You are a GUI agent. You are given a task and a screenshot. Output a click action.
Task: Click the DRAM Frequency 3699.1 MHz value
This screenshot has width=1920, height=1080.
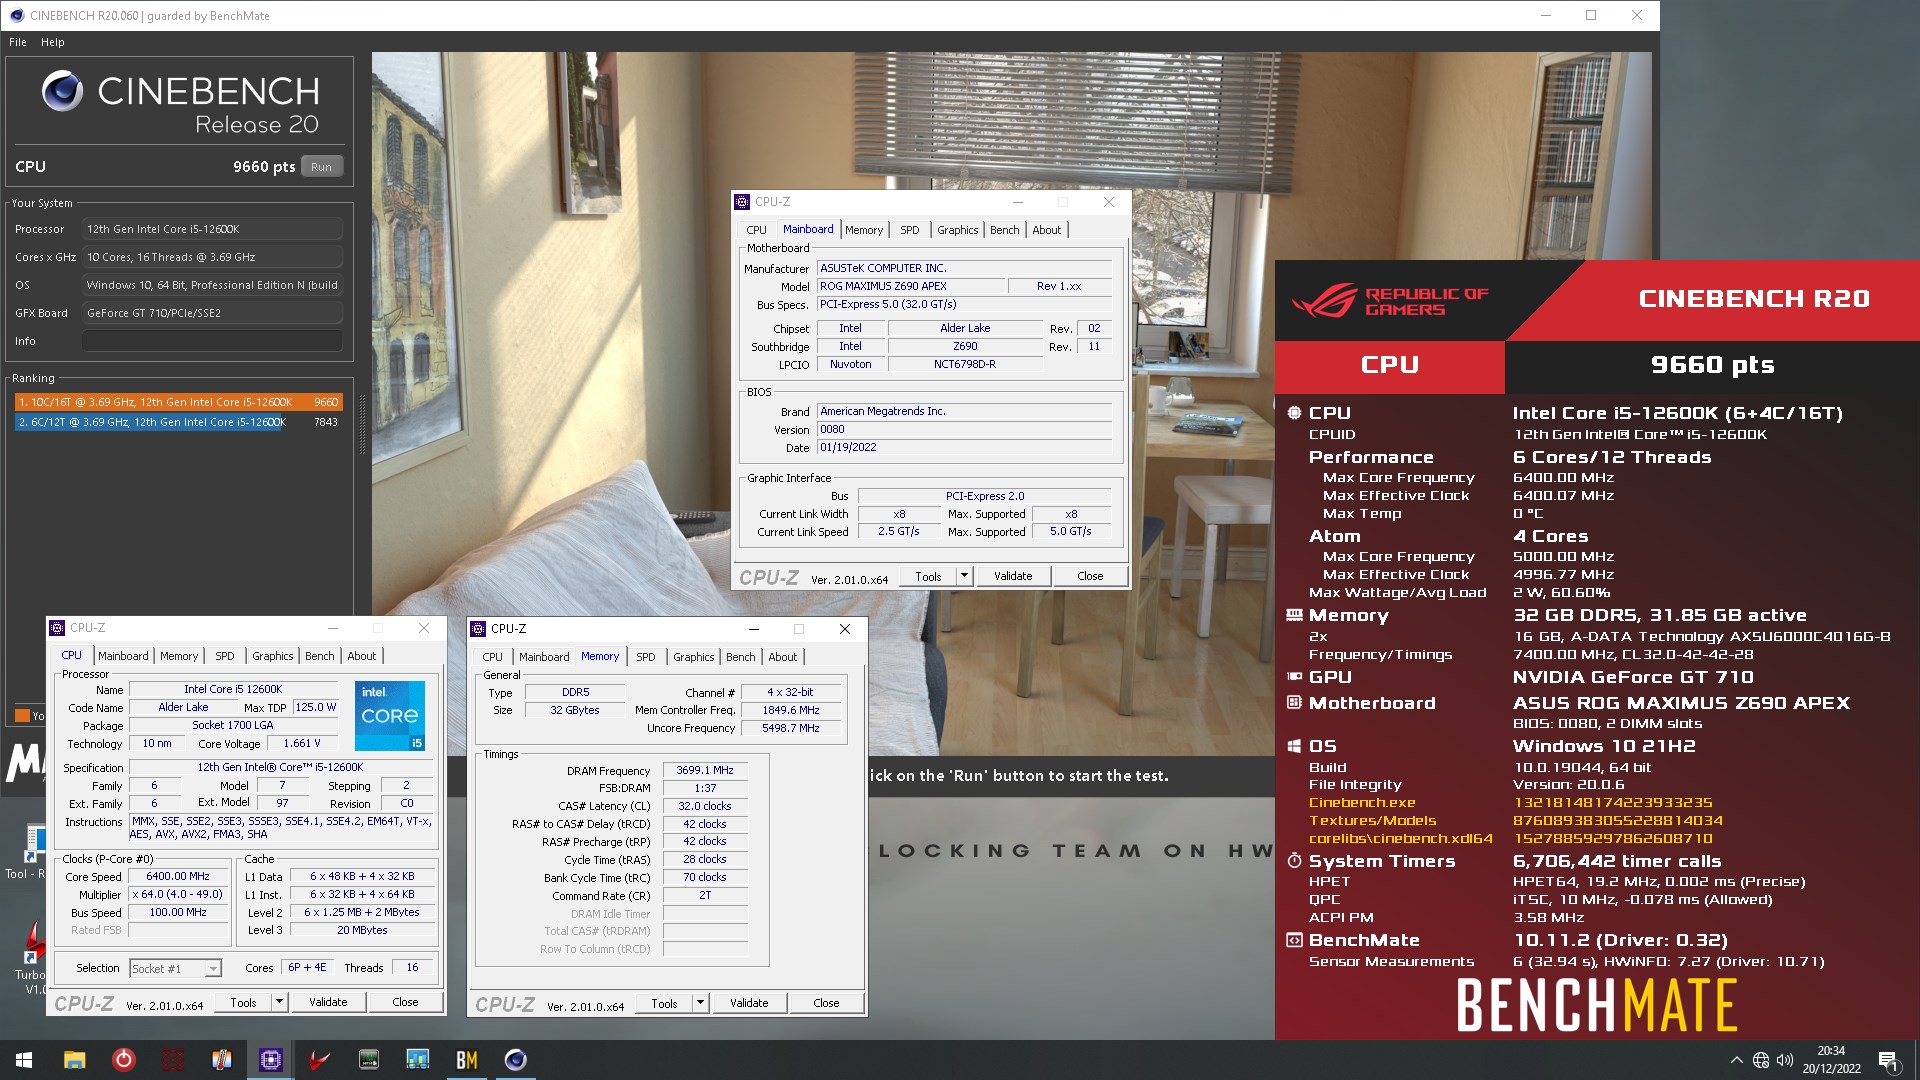click(704, 770)
